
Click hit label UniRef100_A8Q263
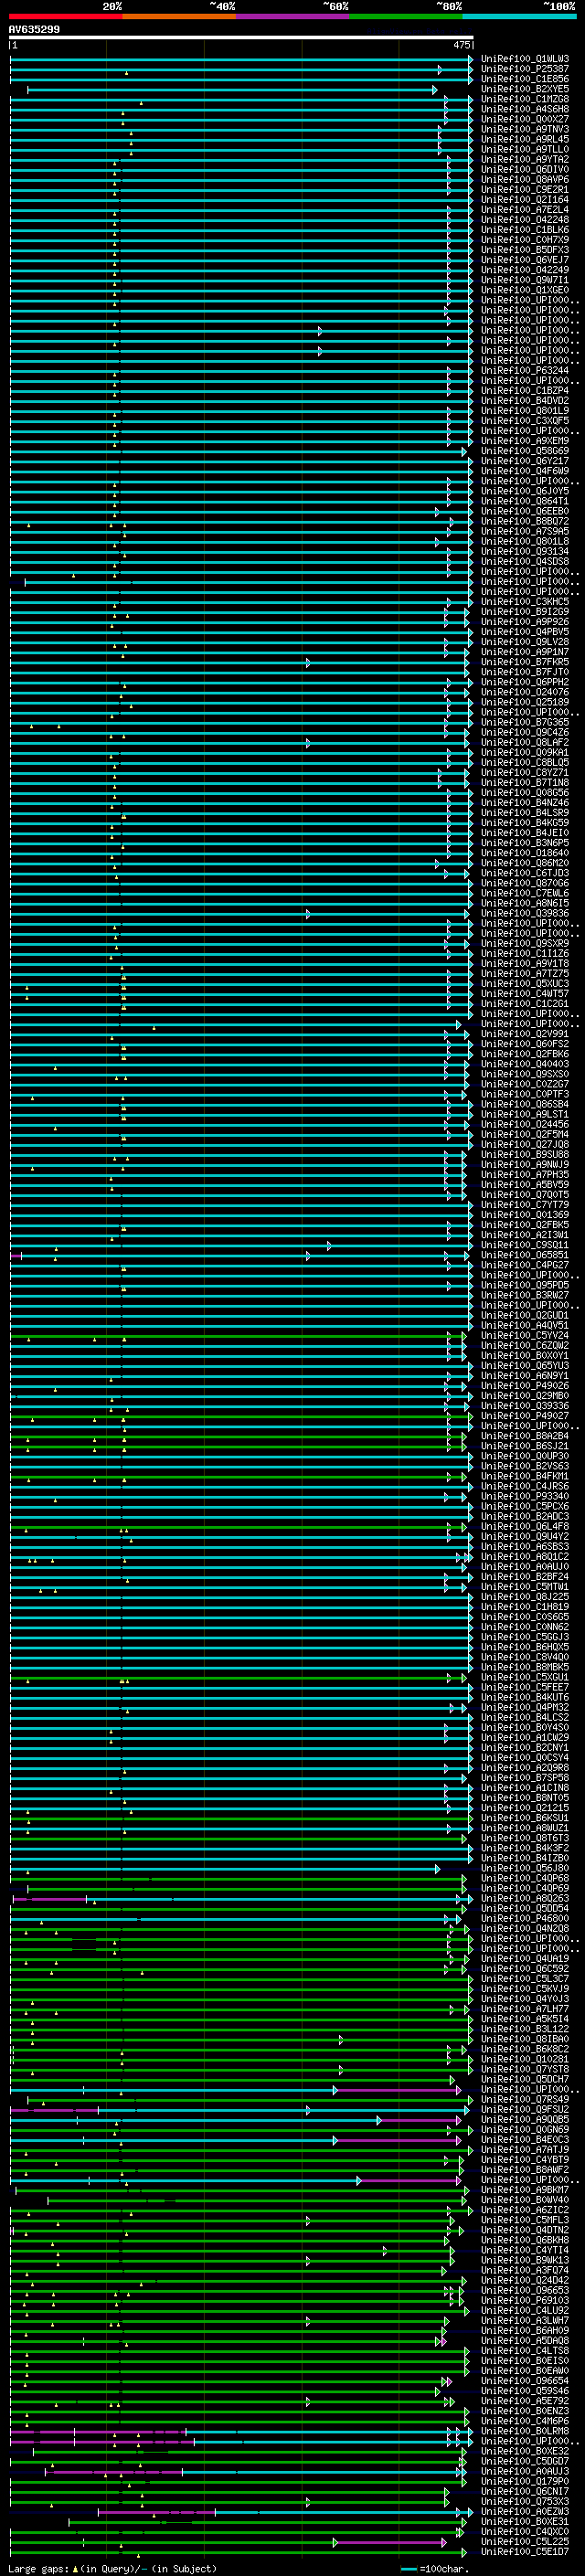(525, 1899)
